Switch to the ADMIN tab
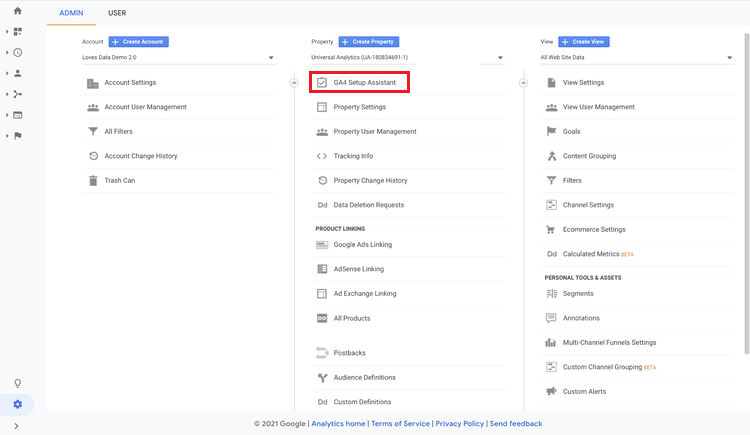Screen dimensions: 750x435 click(71, 13)
